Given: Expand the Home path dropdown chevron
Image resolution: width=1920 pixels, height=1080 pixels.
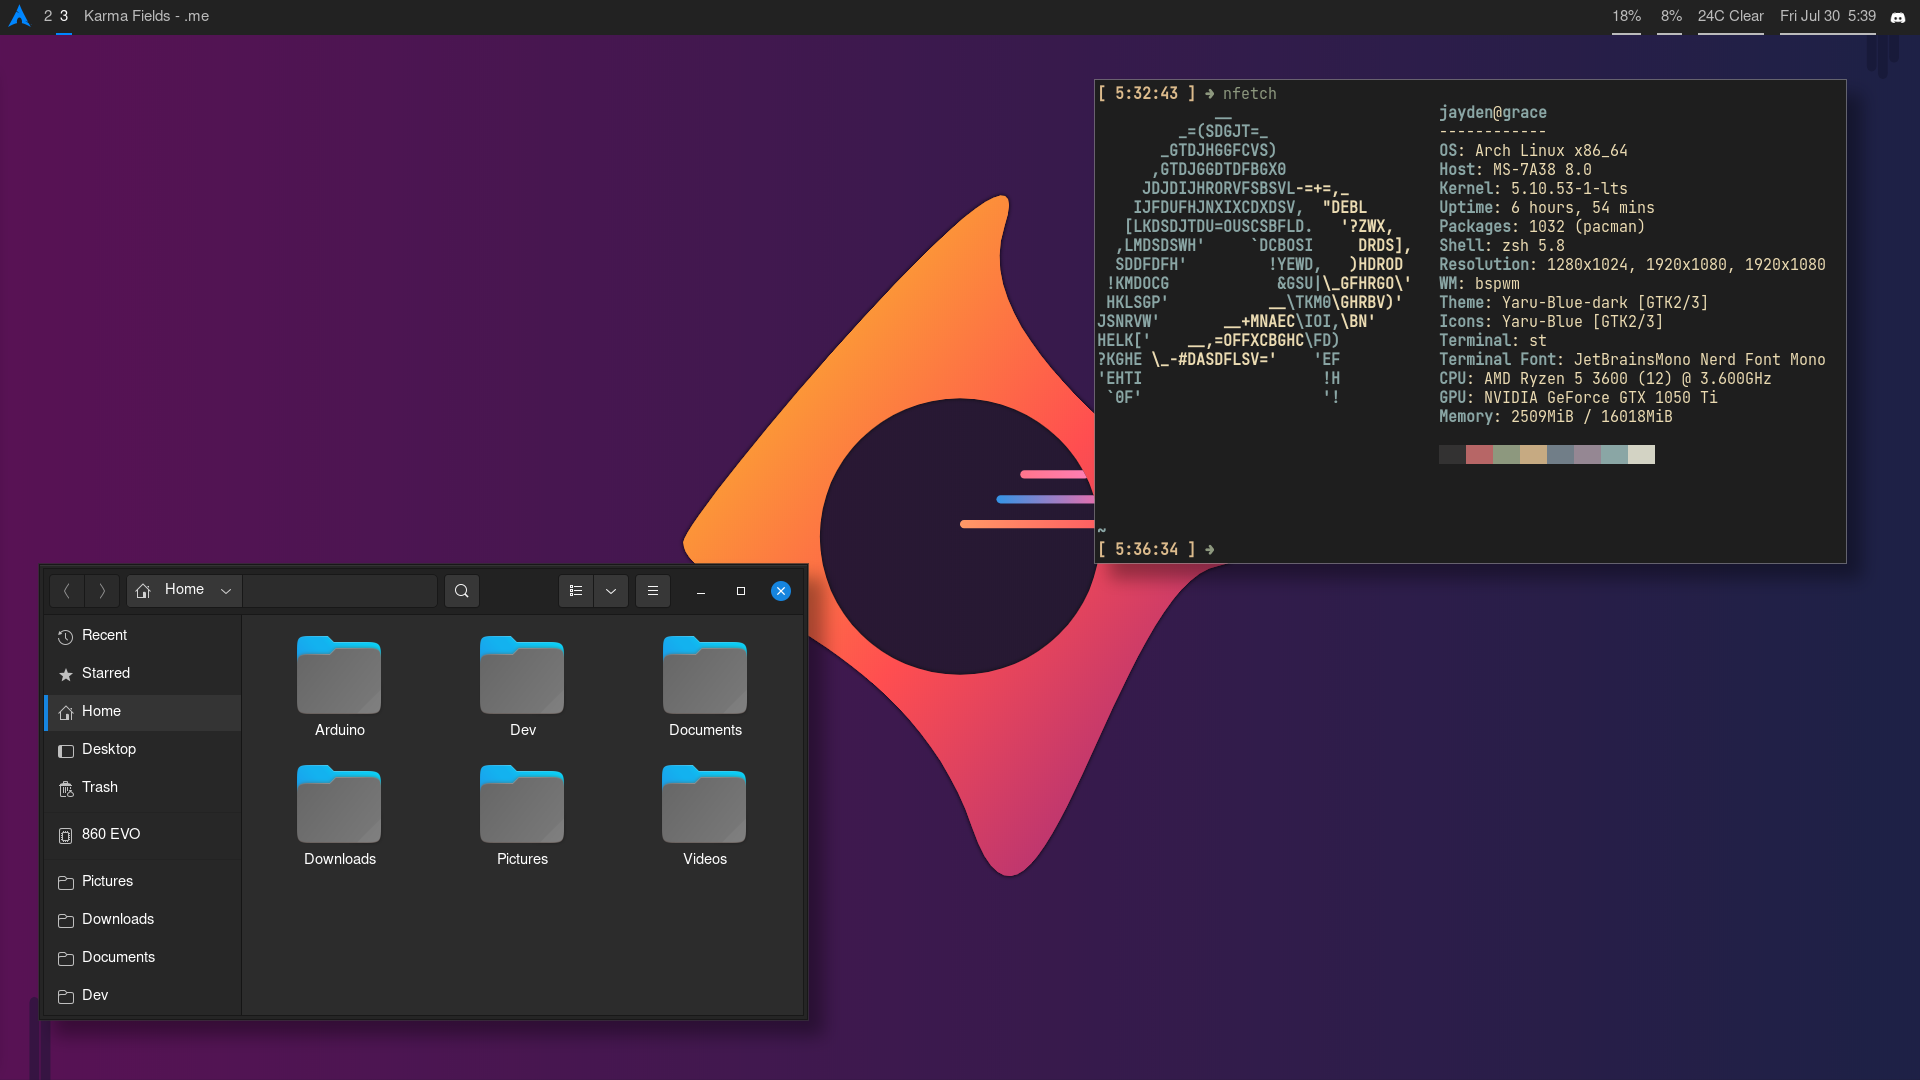Looking at the screenshot, I should [x=226, y=591].
